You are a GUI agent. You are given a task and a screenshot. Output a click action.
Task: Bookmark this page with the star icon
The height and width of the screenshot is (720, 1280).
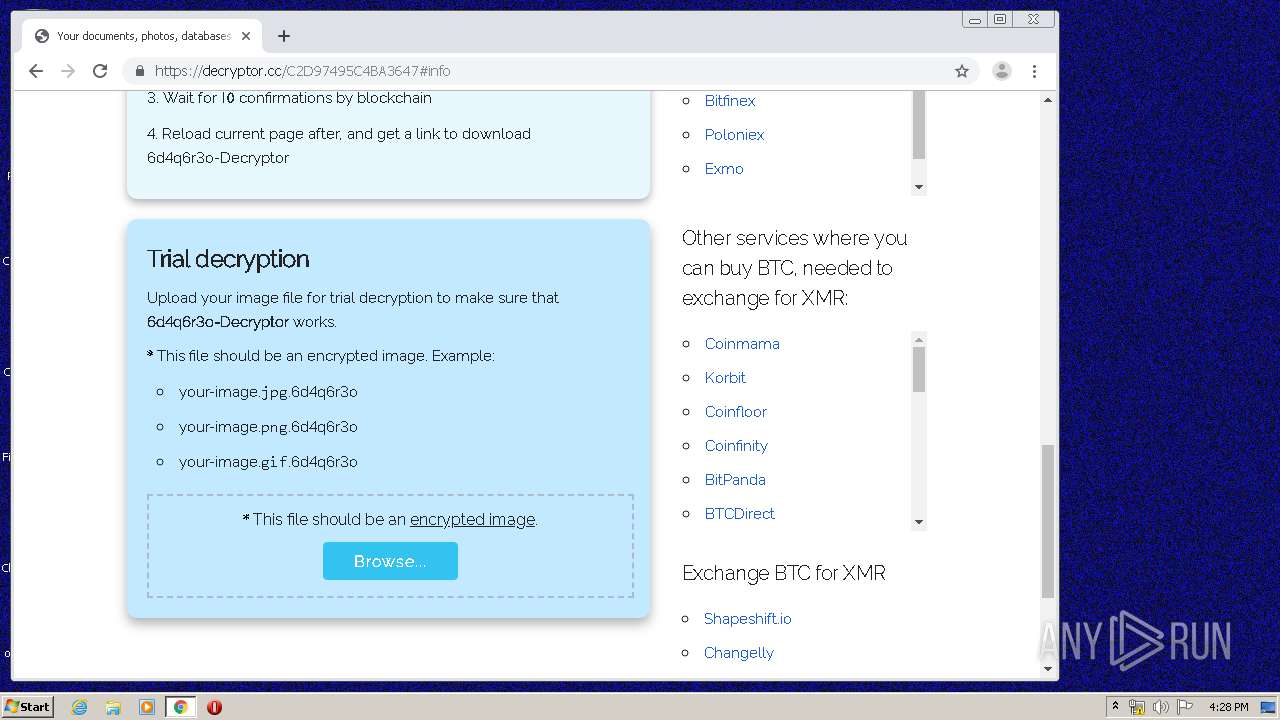[x=962, y=71]
